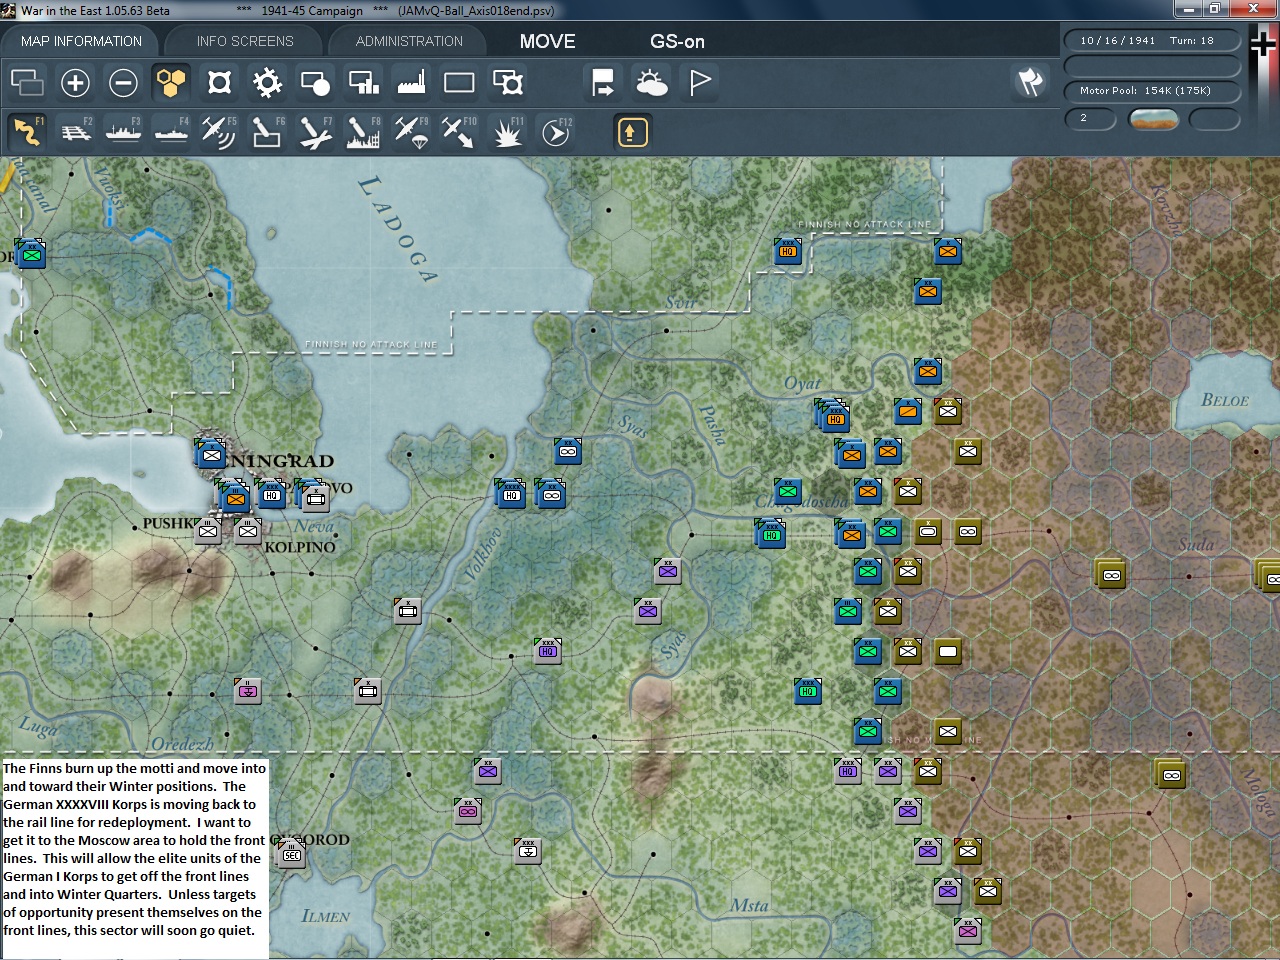Click the yellow up-arrow button

click(632, 132)
